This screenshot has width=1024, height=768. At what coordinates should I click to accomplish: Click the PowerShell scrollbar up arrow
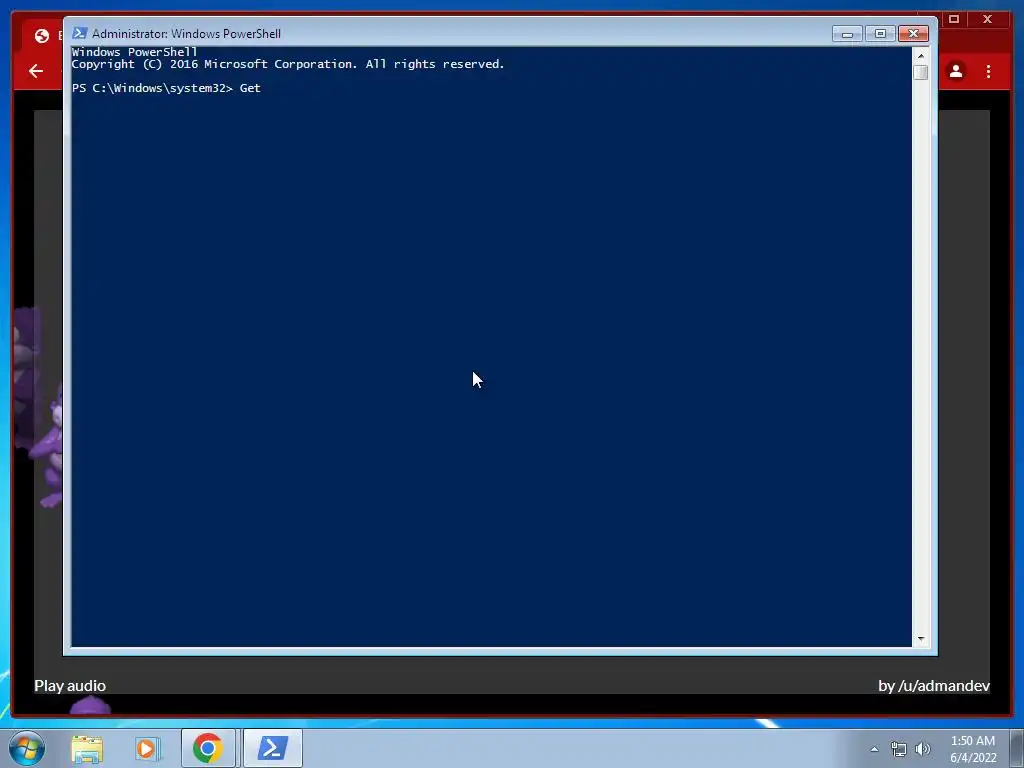coord(921,55)
